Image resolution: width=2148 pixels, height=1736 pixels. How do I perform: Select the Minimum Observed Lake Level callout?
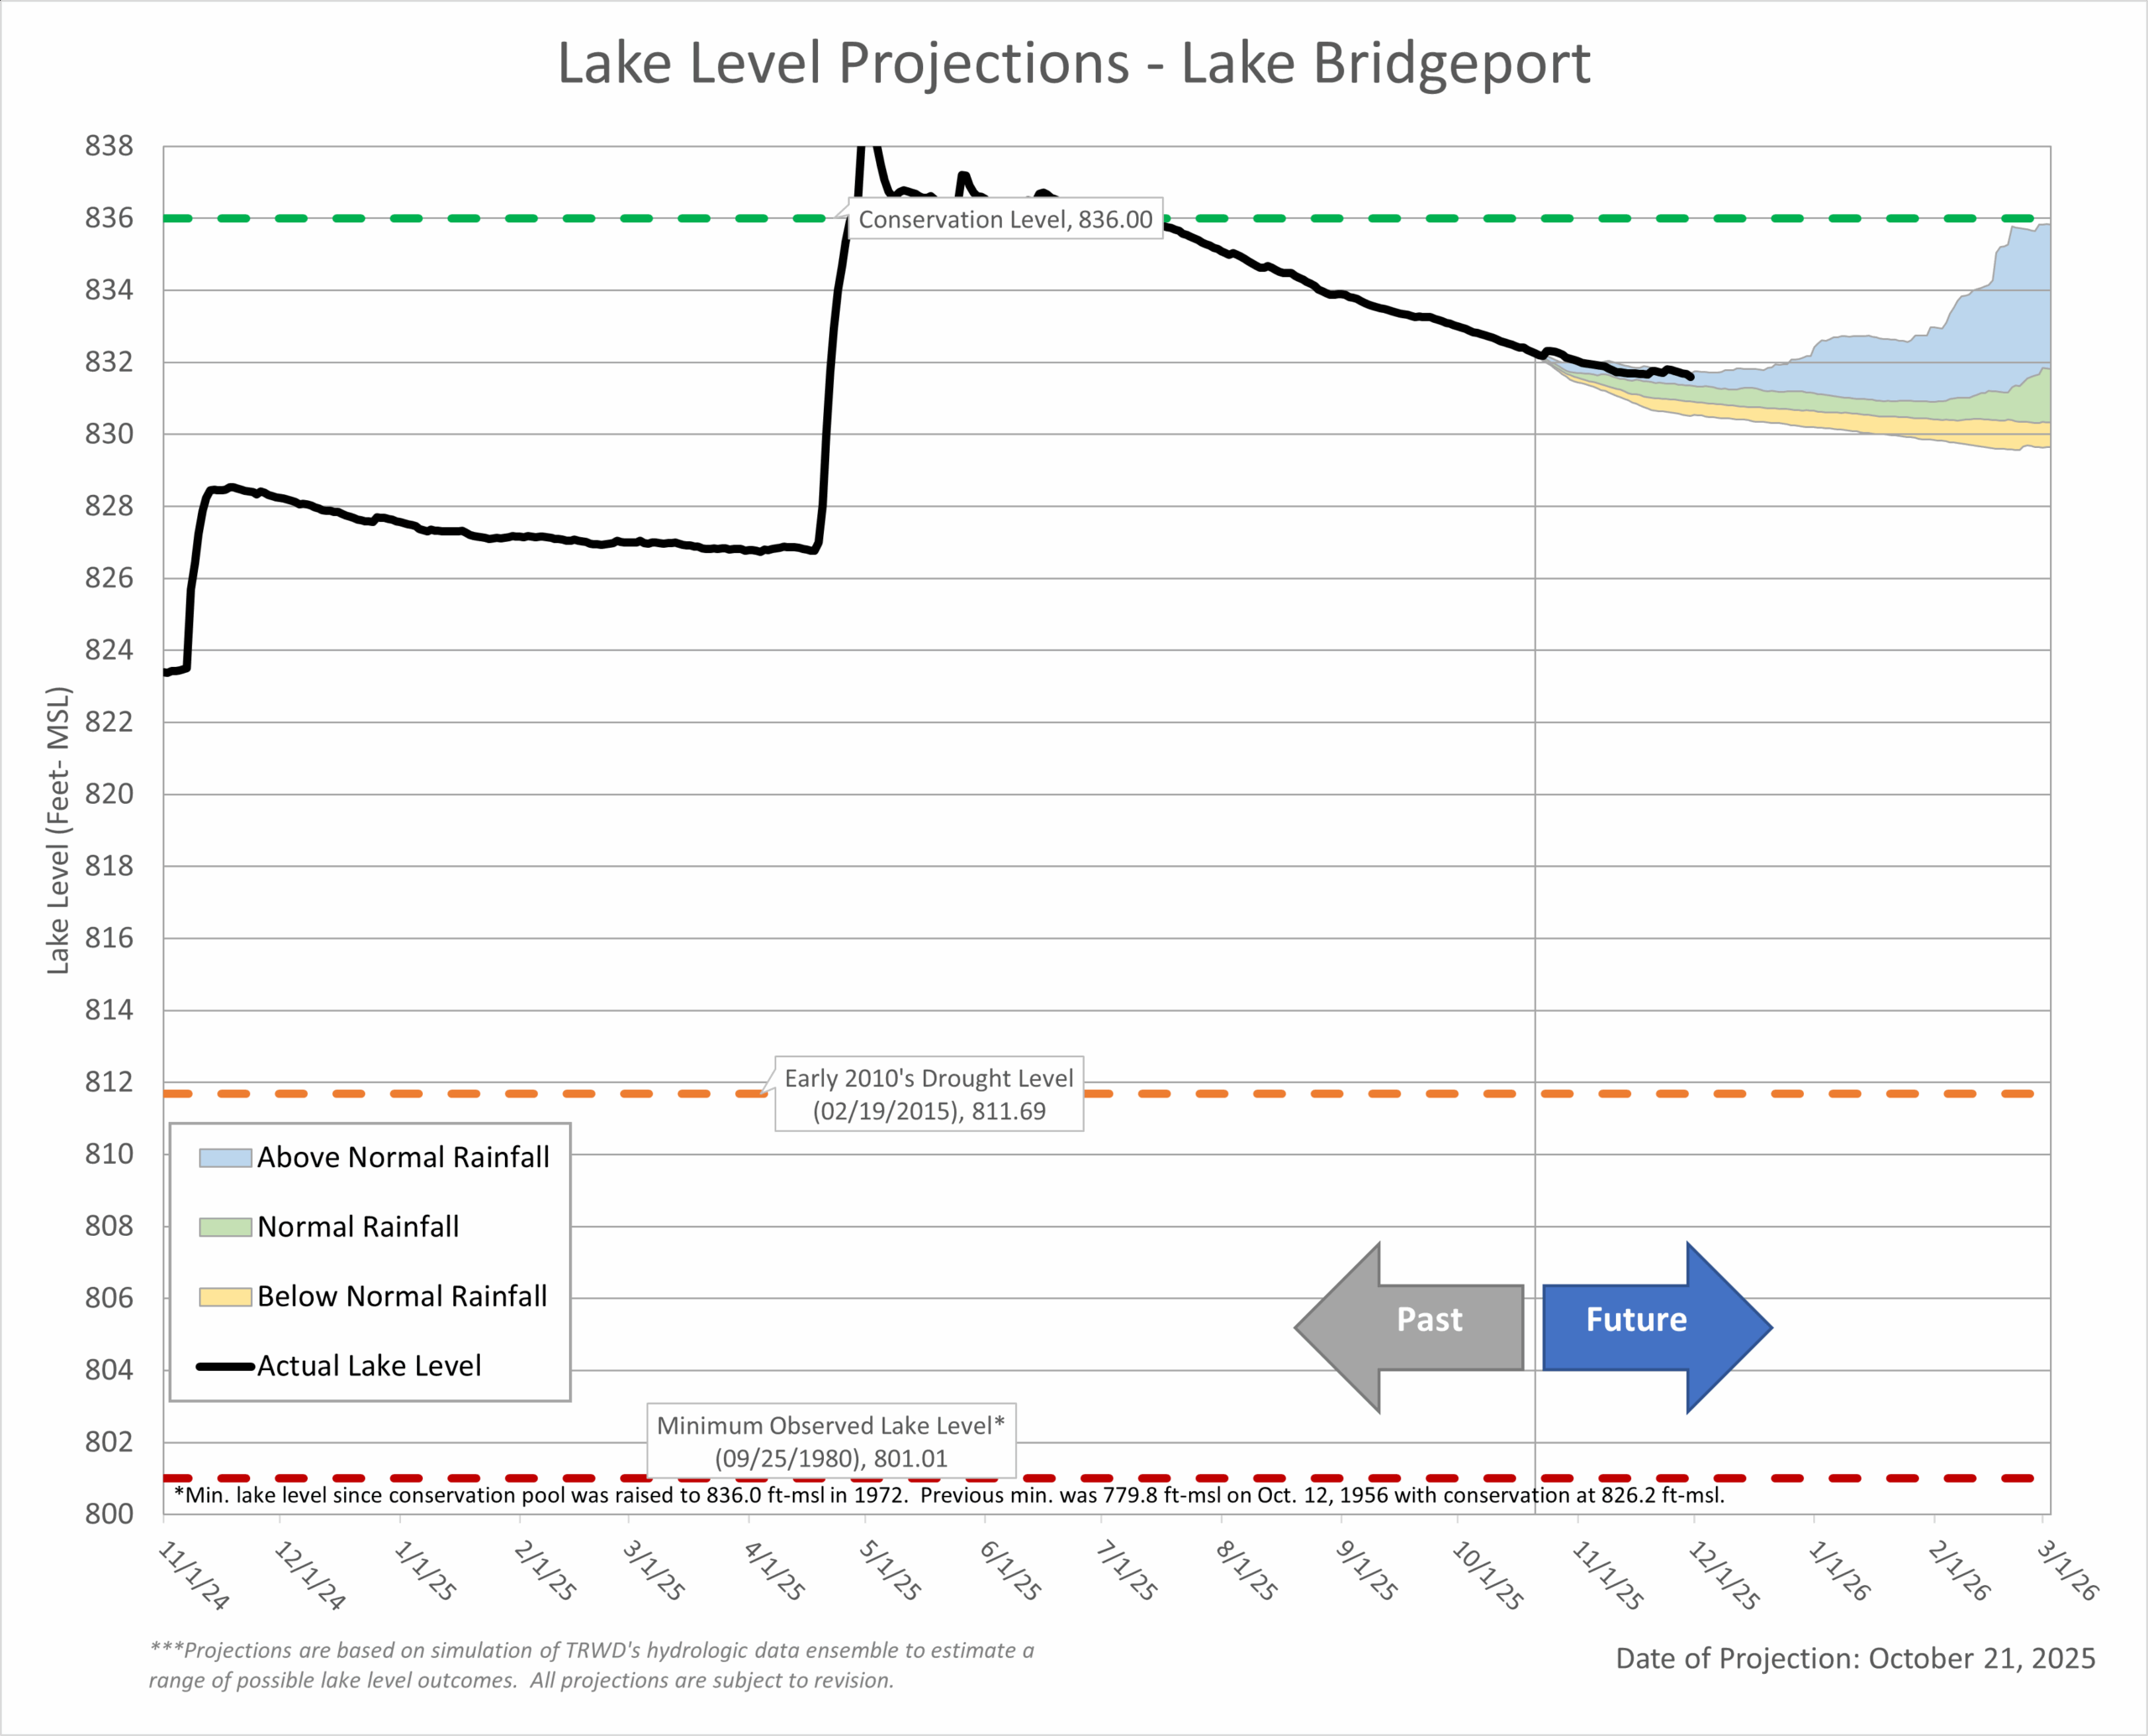tap(831, 1441)
